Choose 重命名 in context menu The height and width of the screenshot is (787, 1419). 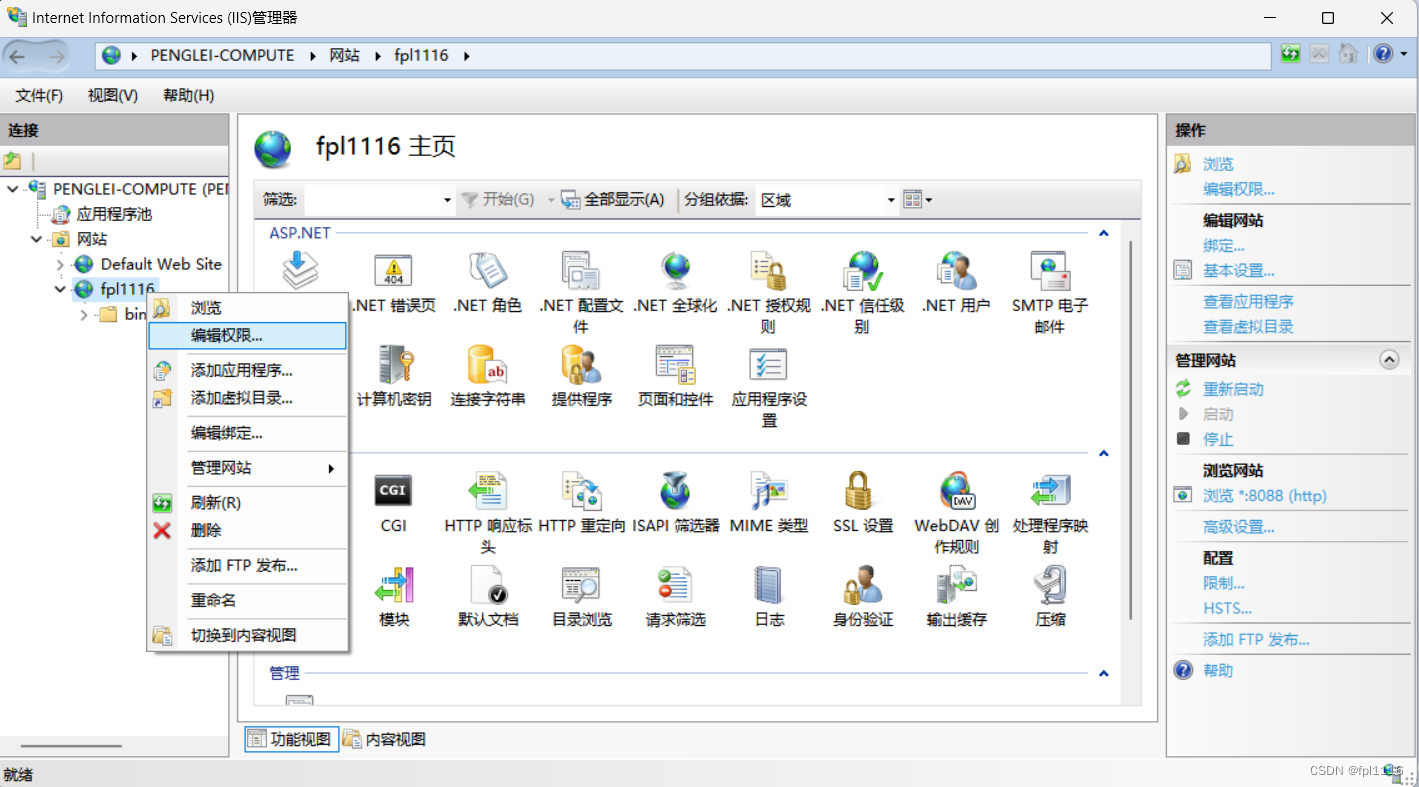coord(247,600)
